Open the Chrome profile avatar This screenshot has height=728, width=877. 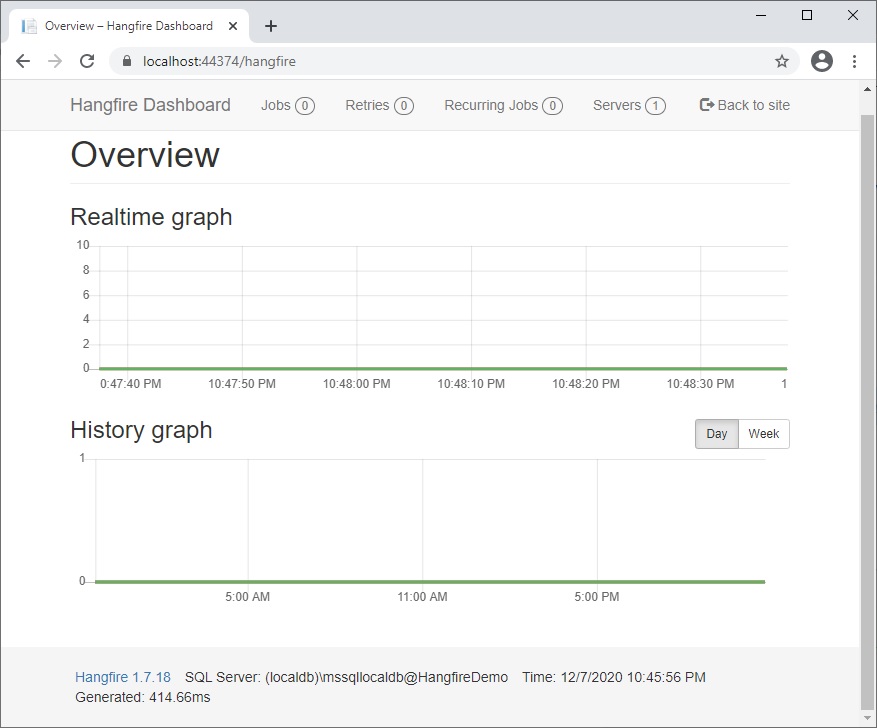coord(822,61)
